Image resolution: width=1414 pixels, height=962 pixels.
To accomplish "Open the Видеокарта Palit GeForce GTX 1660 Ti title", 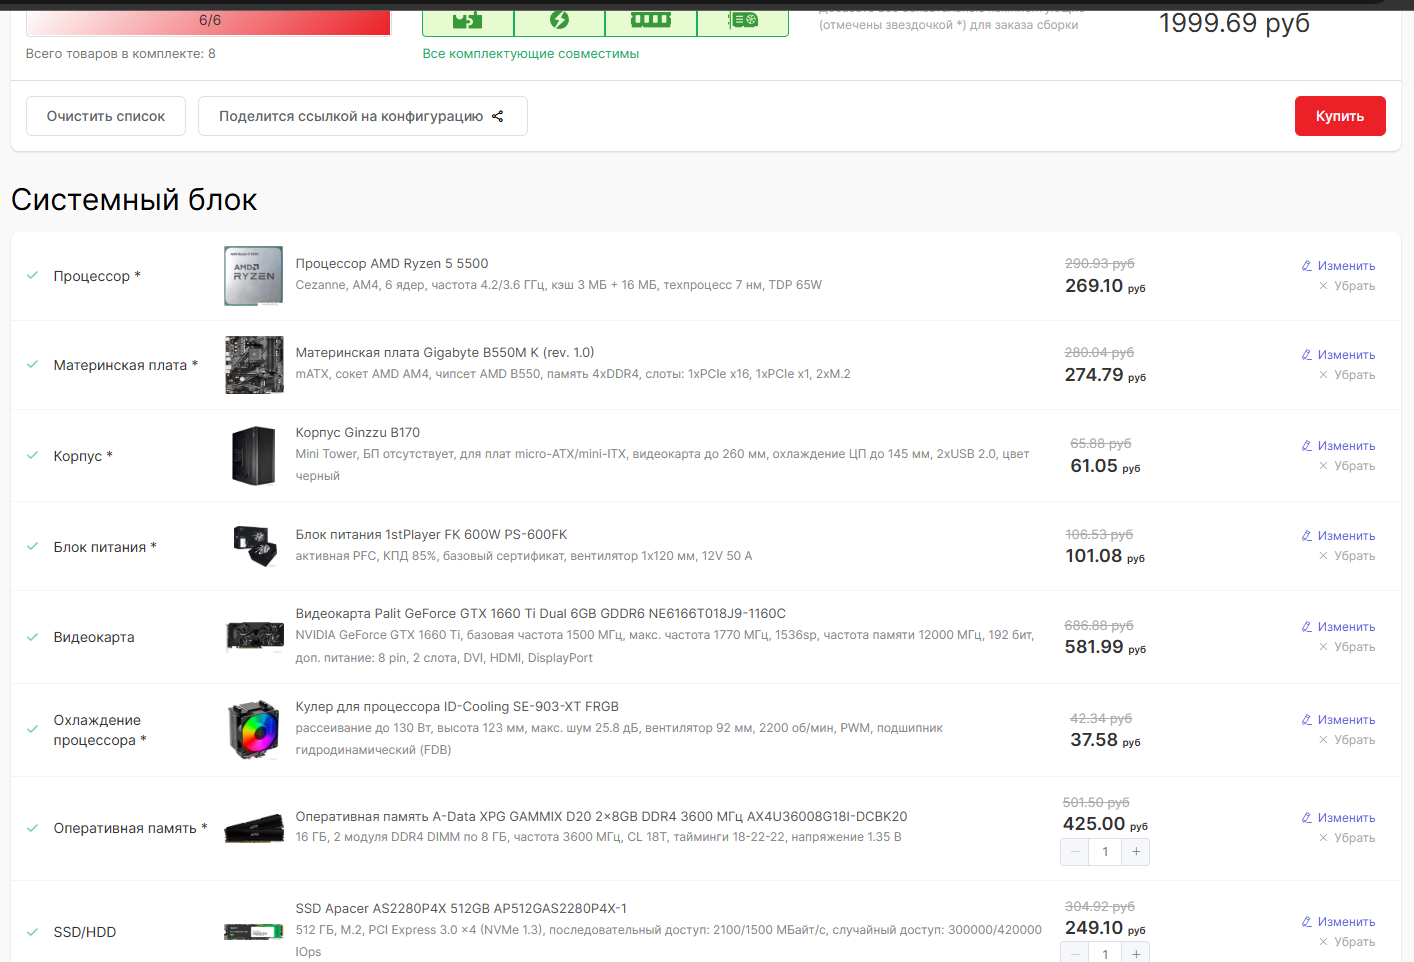I will [x=541, y=614].
